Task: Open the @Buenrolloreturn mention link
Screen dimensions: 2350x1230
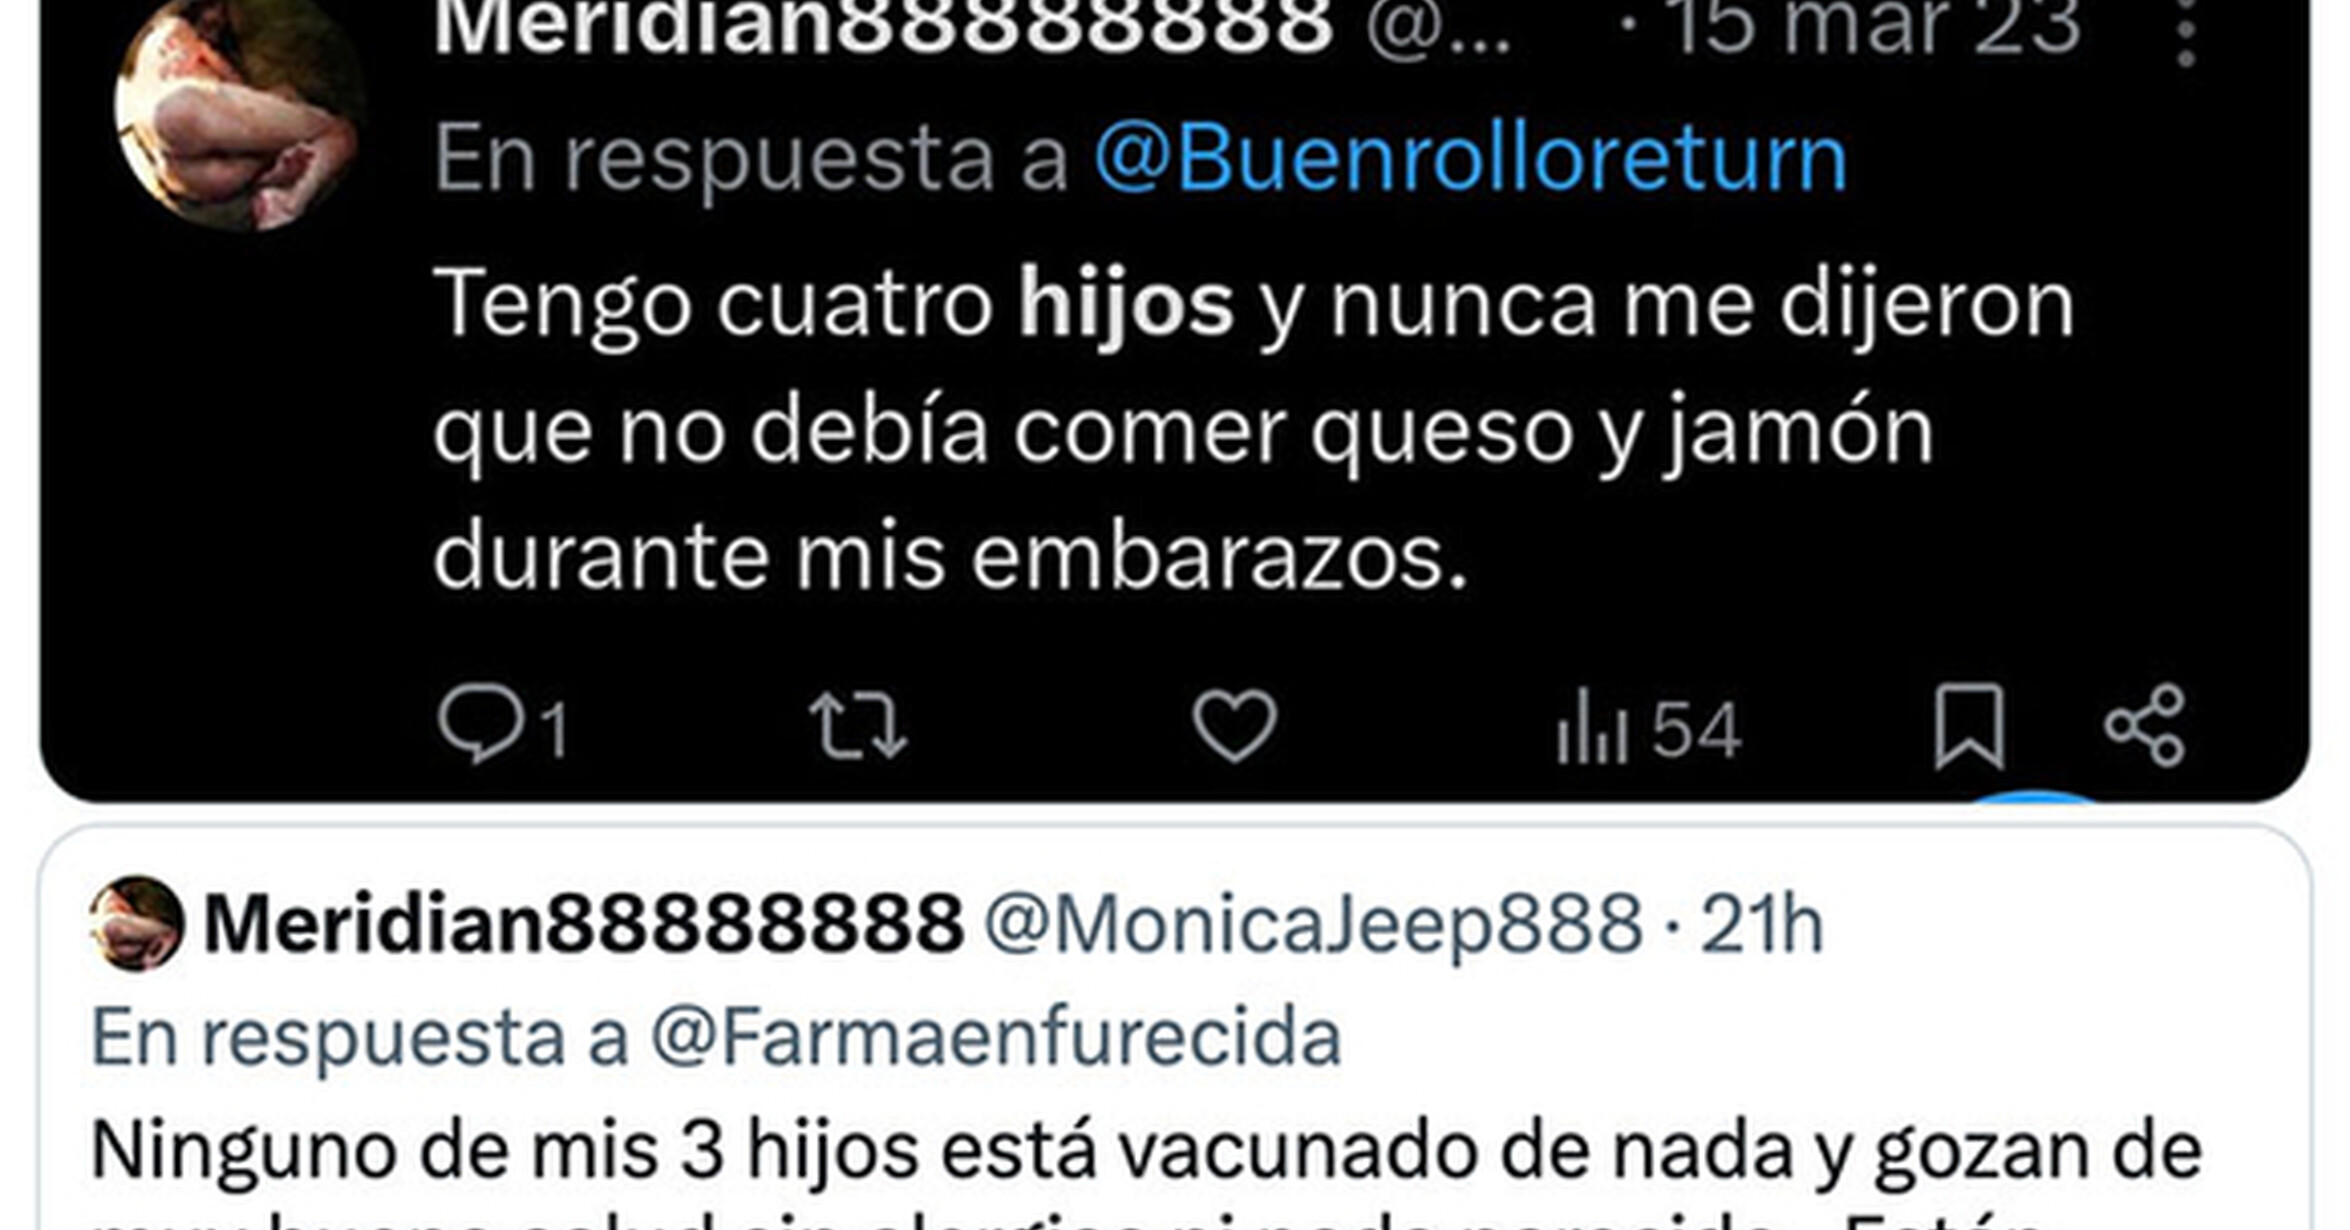Action: point(1470,158)
